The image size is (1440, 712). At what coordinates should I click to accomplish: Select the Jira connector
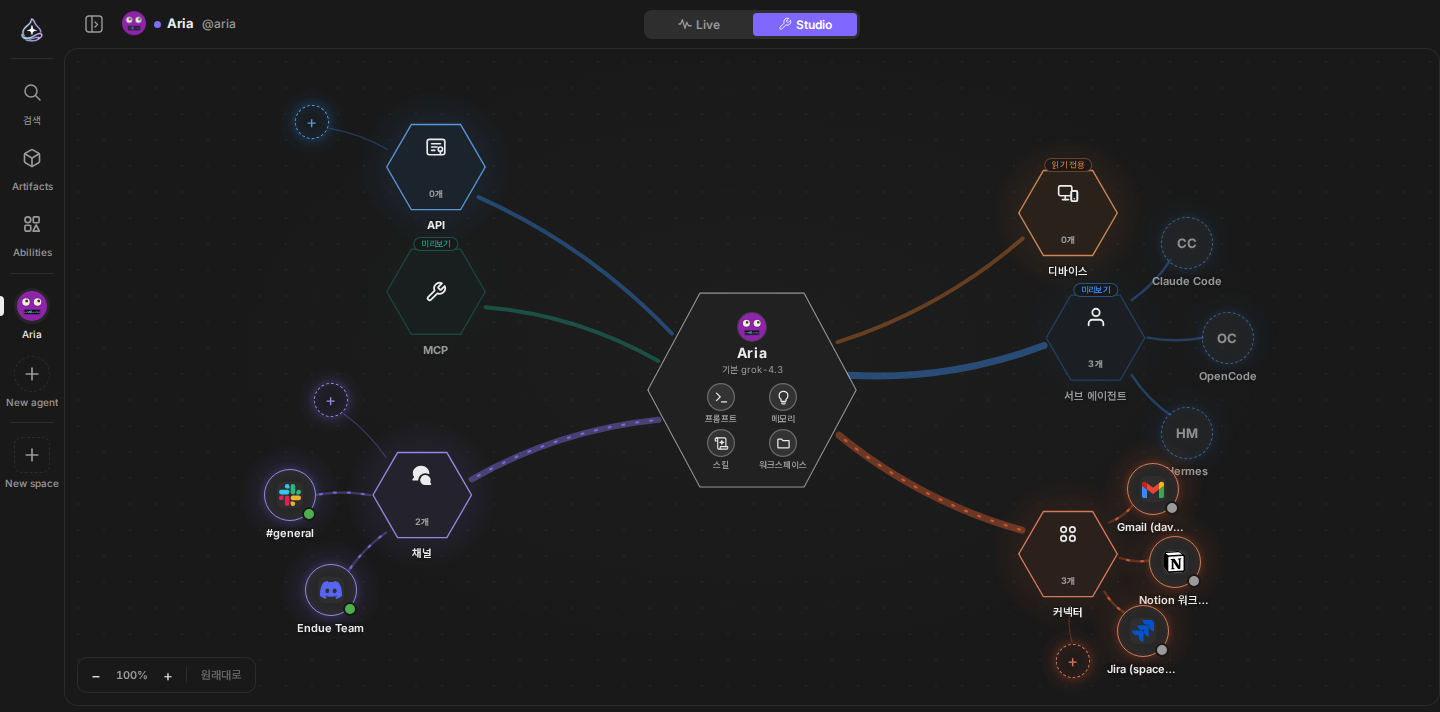tap(1143, 631)
